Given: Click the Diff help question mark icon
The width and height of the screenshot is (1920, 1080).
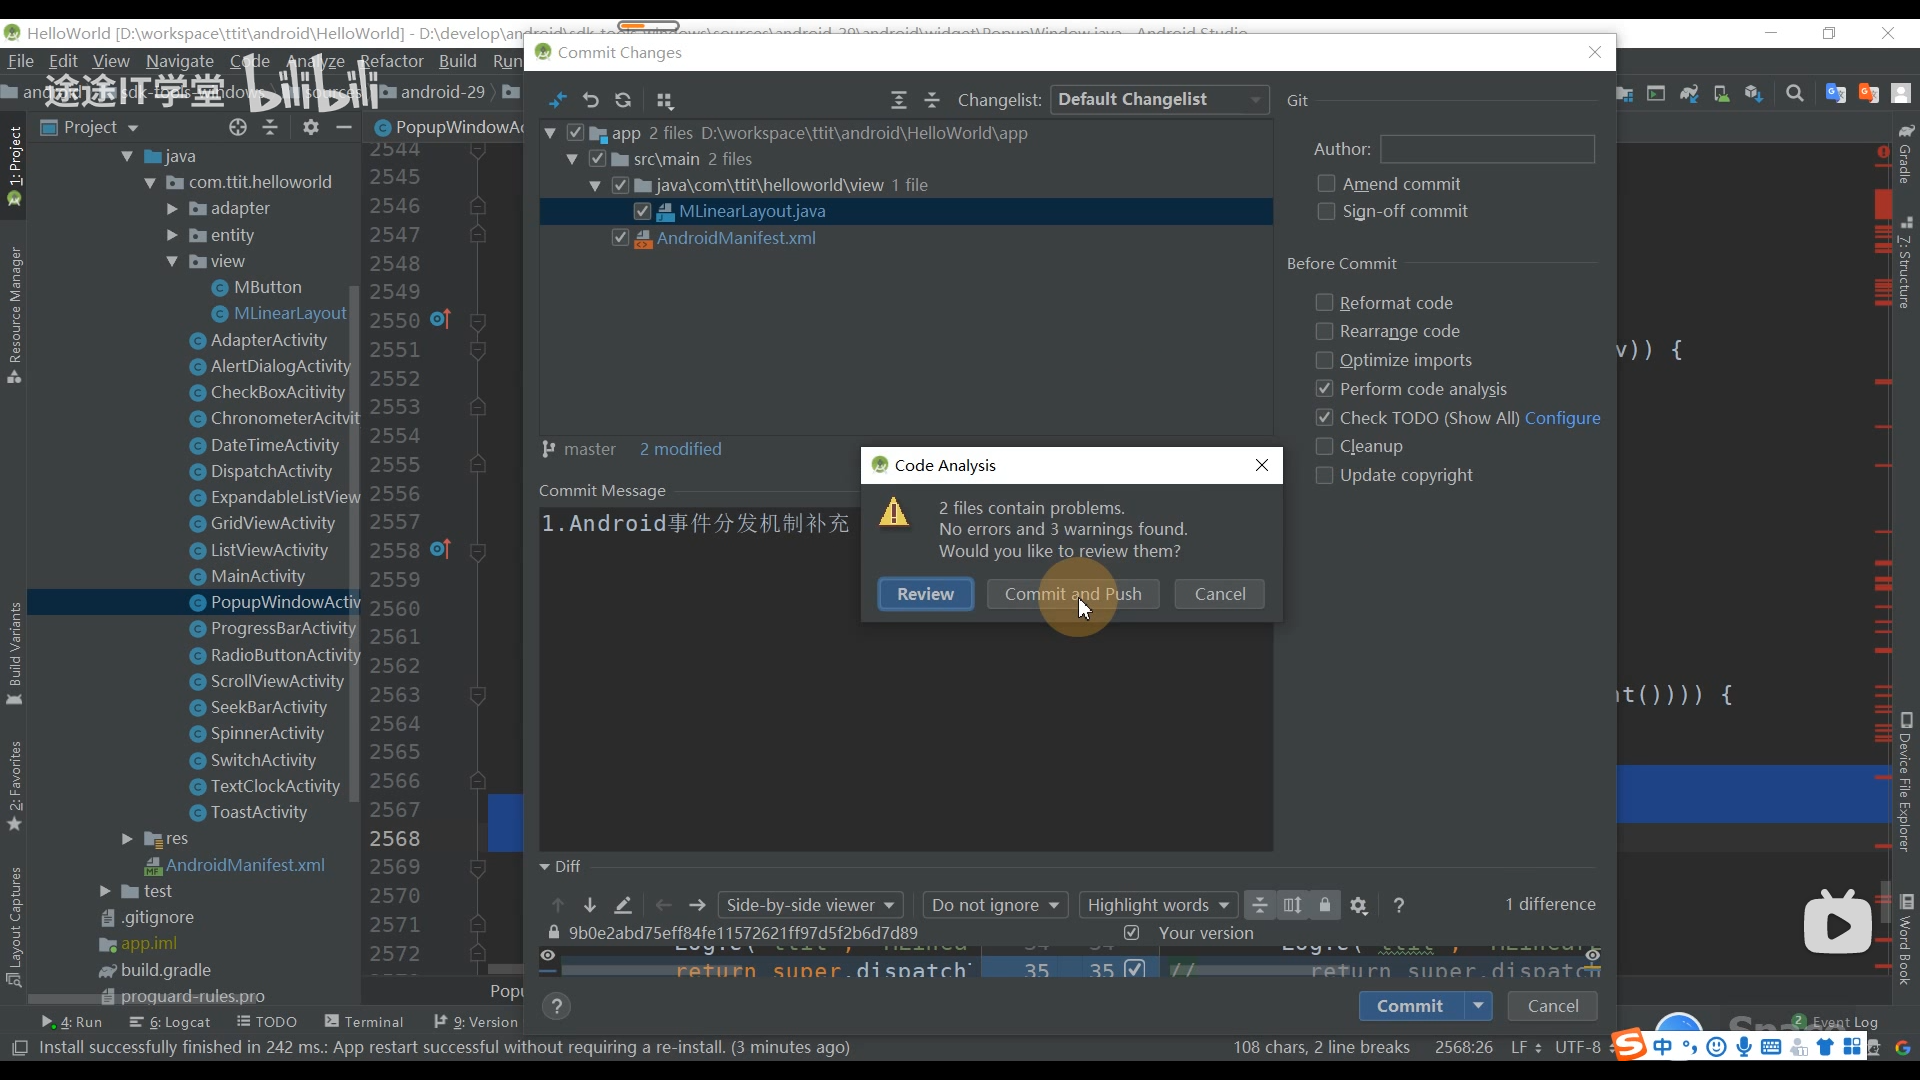Looking at the screenshot, I should [1399, 905].
